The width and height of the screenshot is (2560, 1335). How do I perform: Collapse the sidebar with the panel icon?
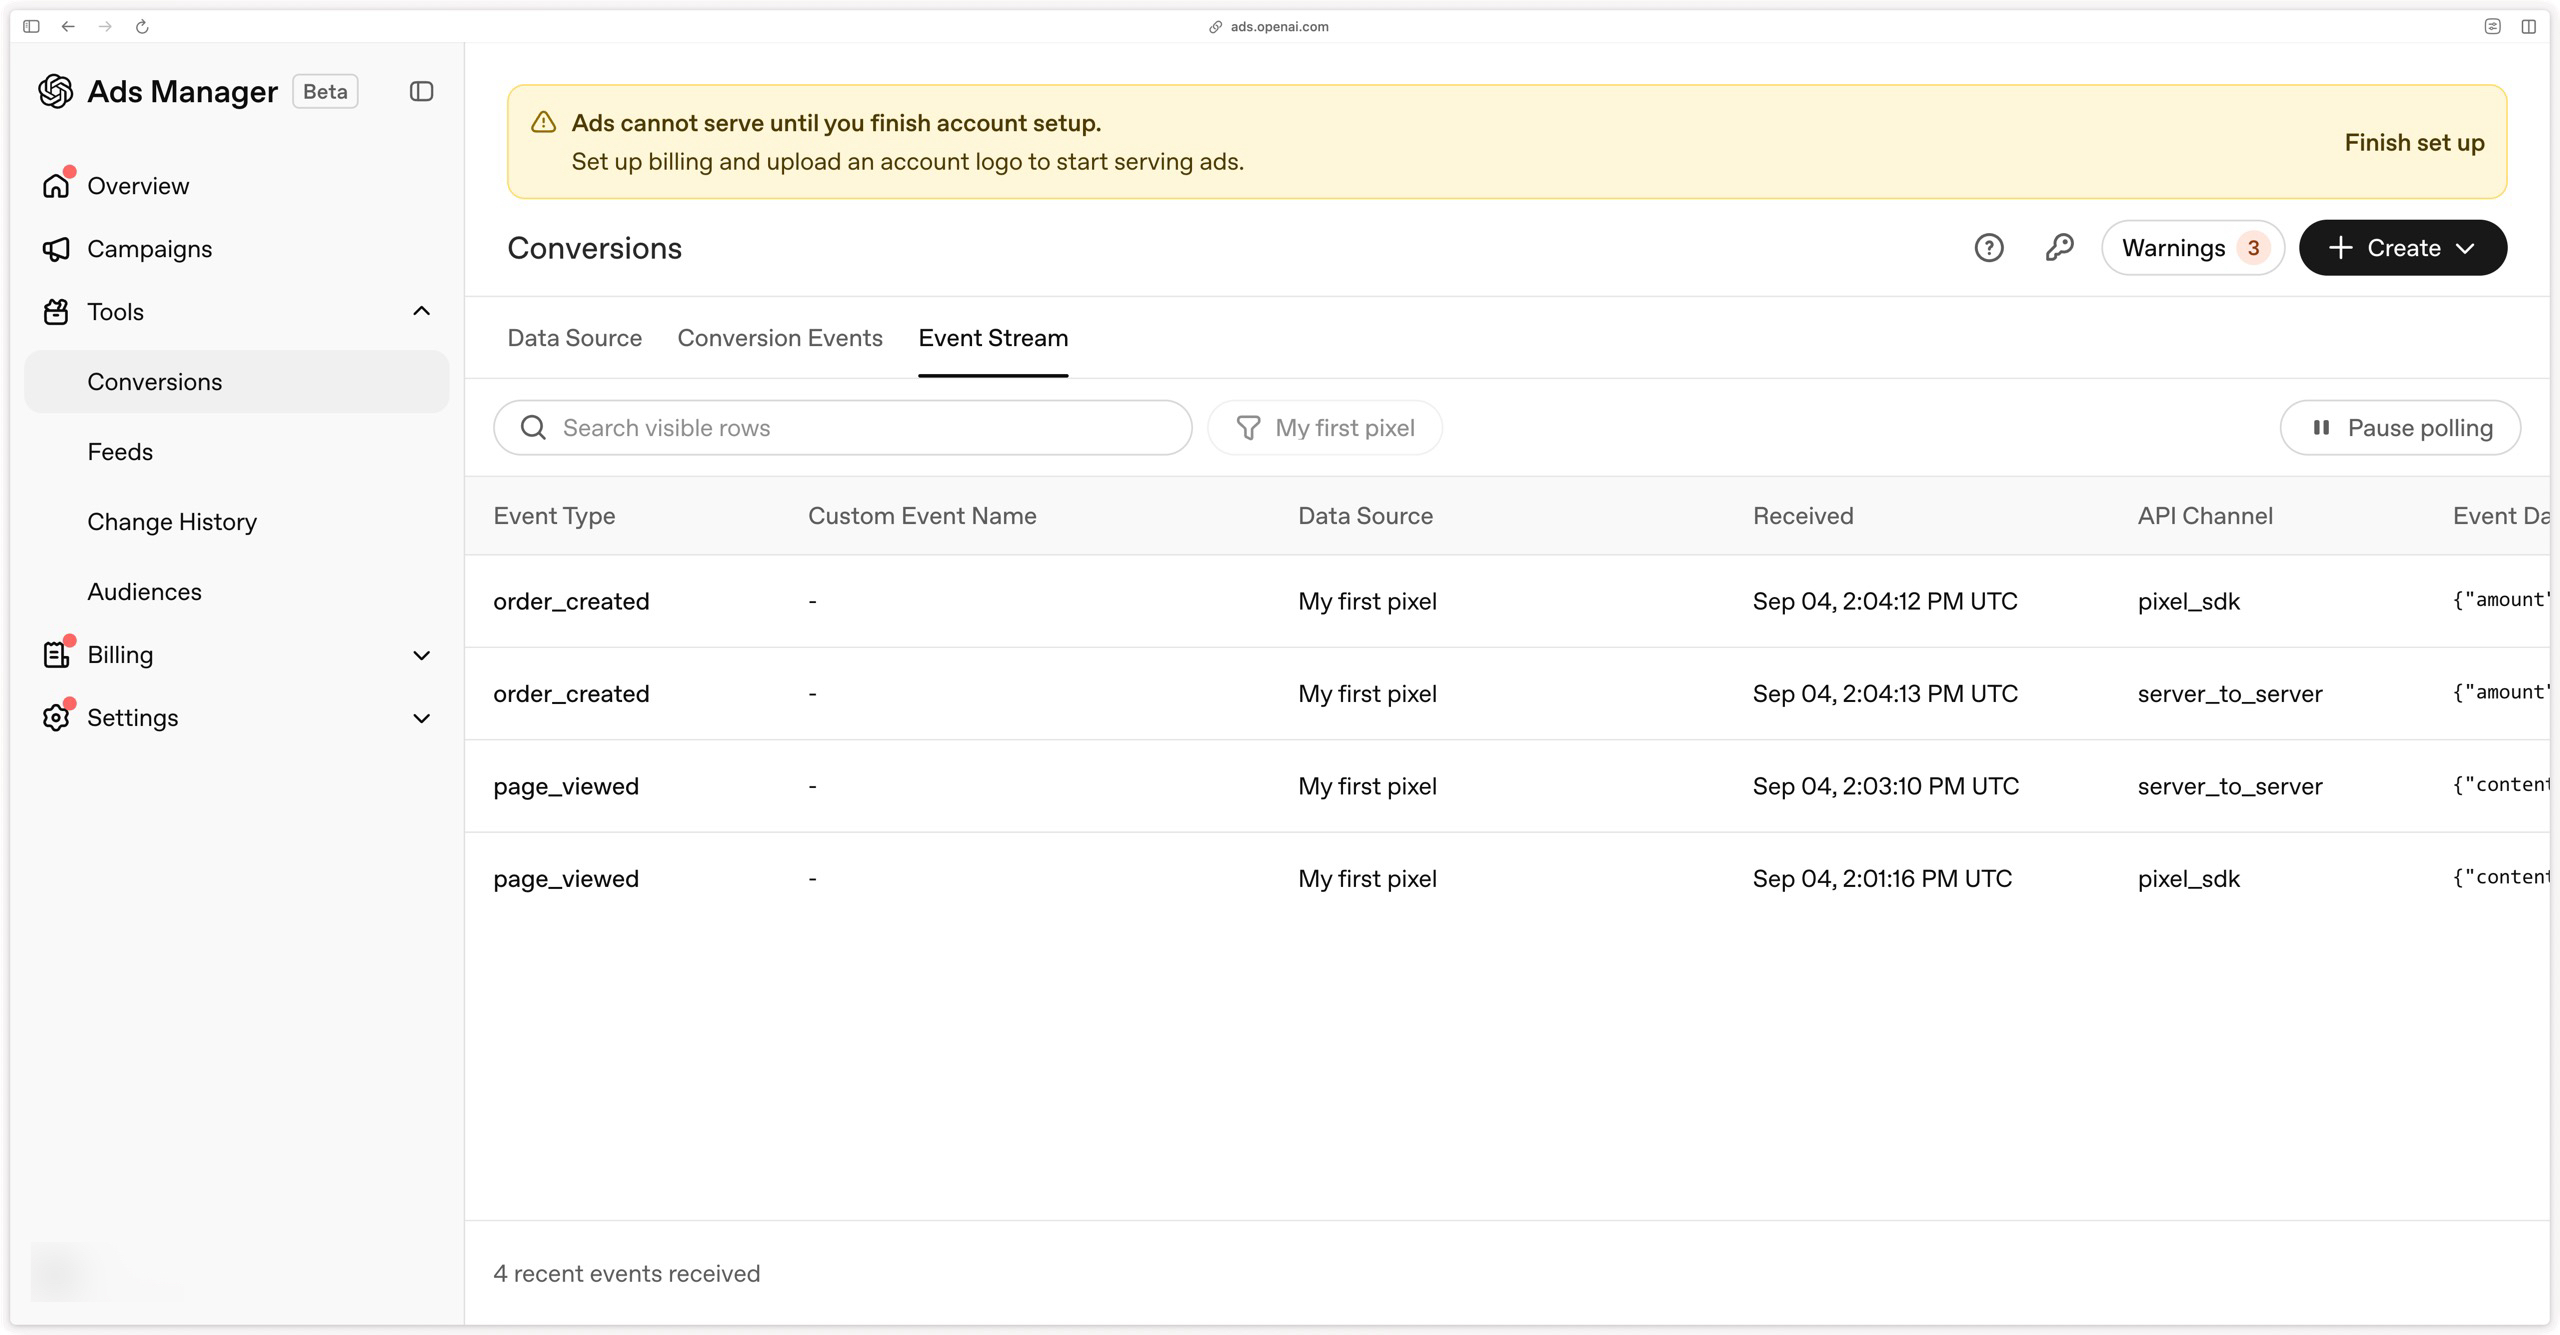point(421,91)
